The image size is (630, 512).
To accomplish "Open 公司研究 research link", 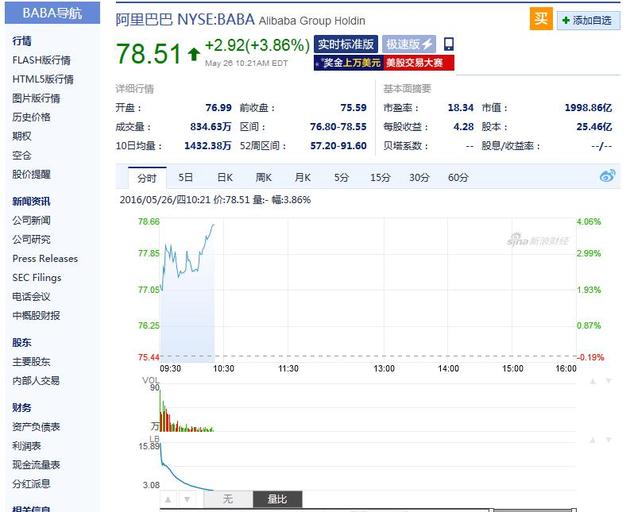I will 31,240.
